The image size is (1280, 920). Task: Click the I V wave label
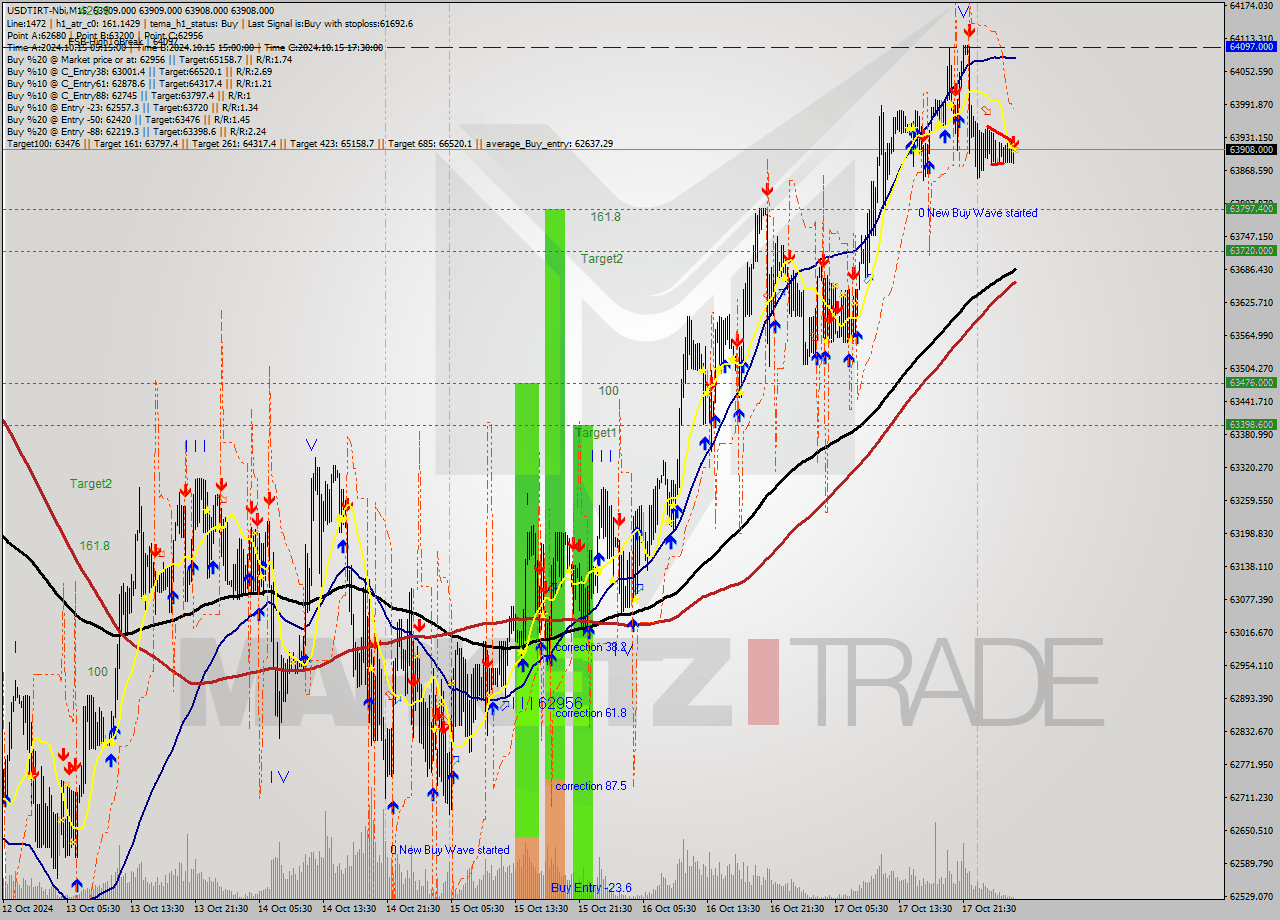pos(279,777)
